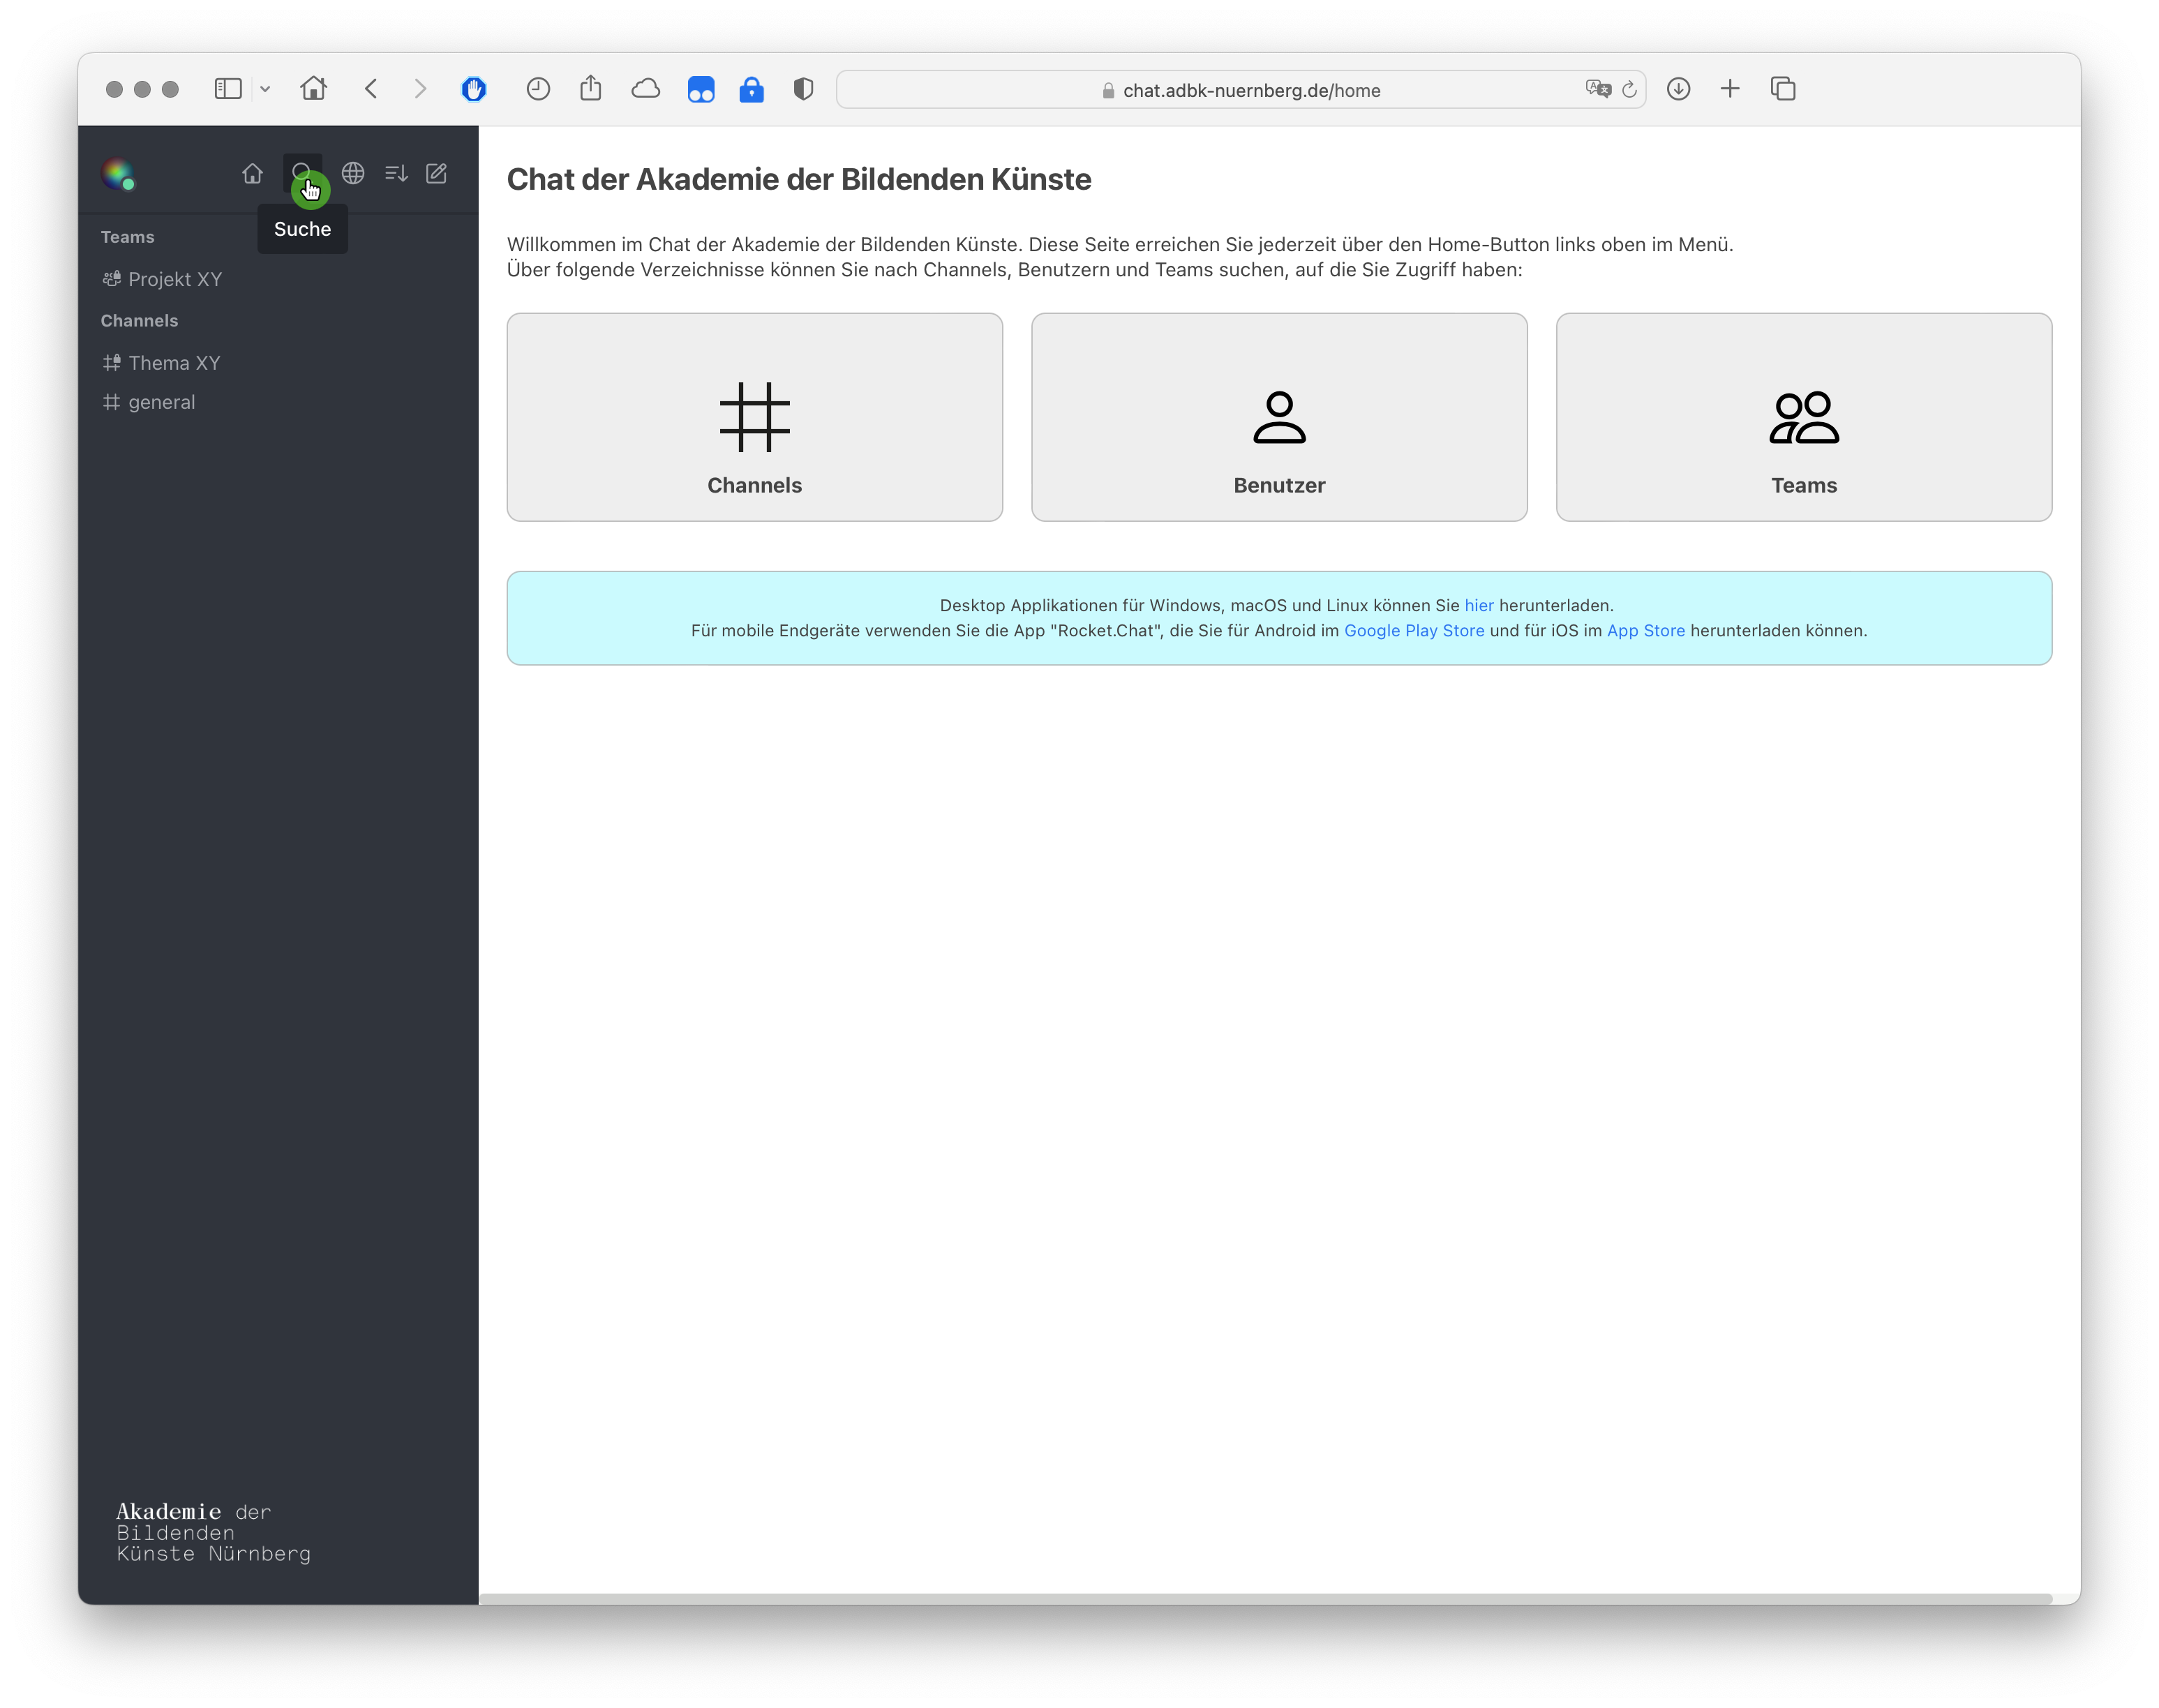Click the Thema XY channel

point(175,363)
